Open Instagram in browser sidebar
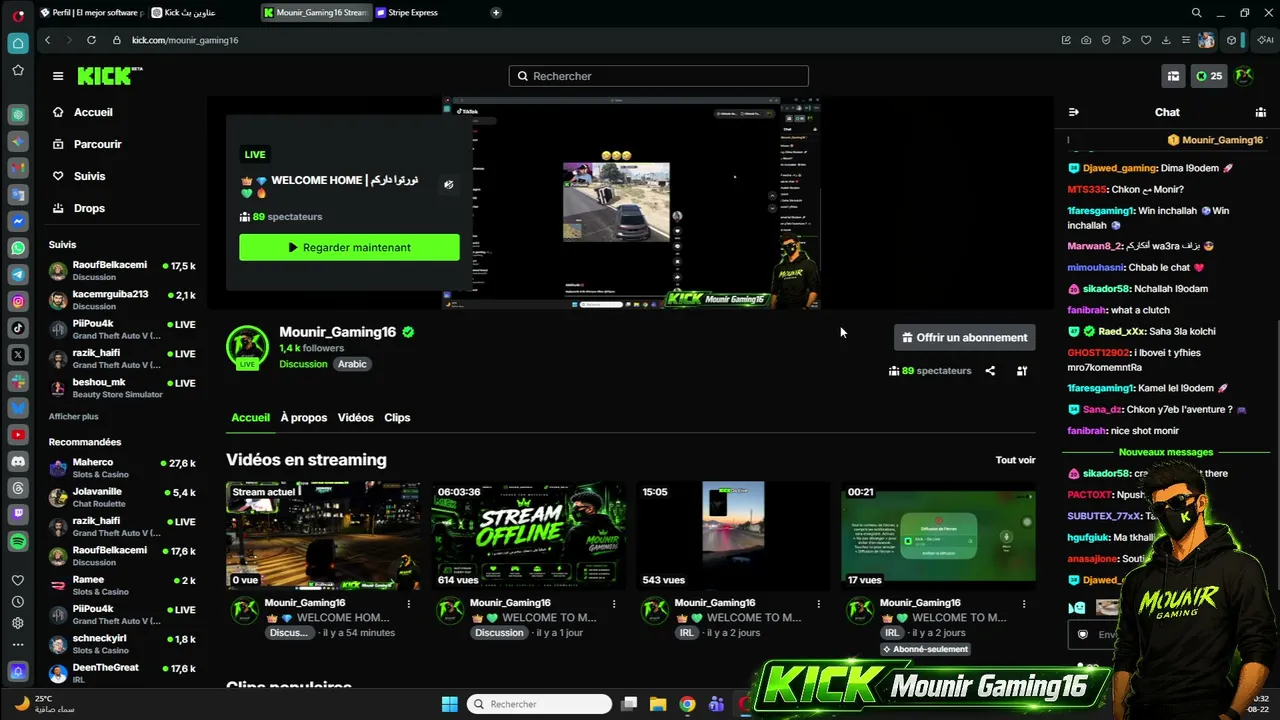1280x720 pixels. click(x=18, y=301)
